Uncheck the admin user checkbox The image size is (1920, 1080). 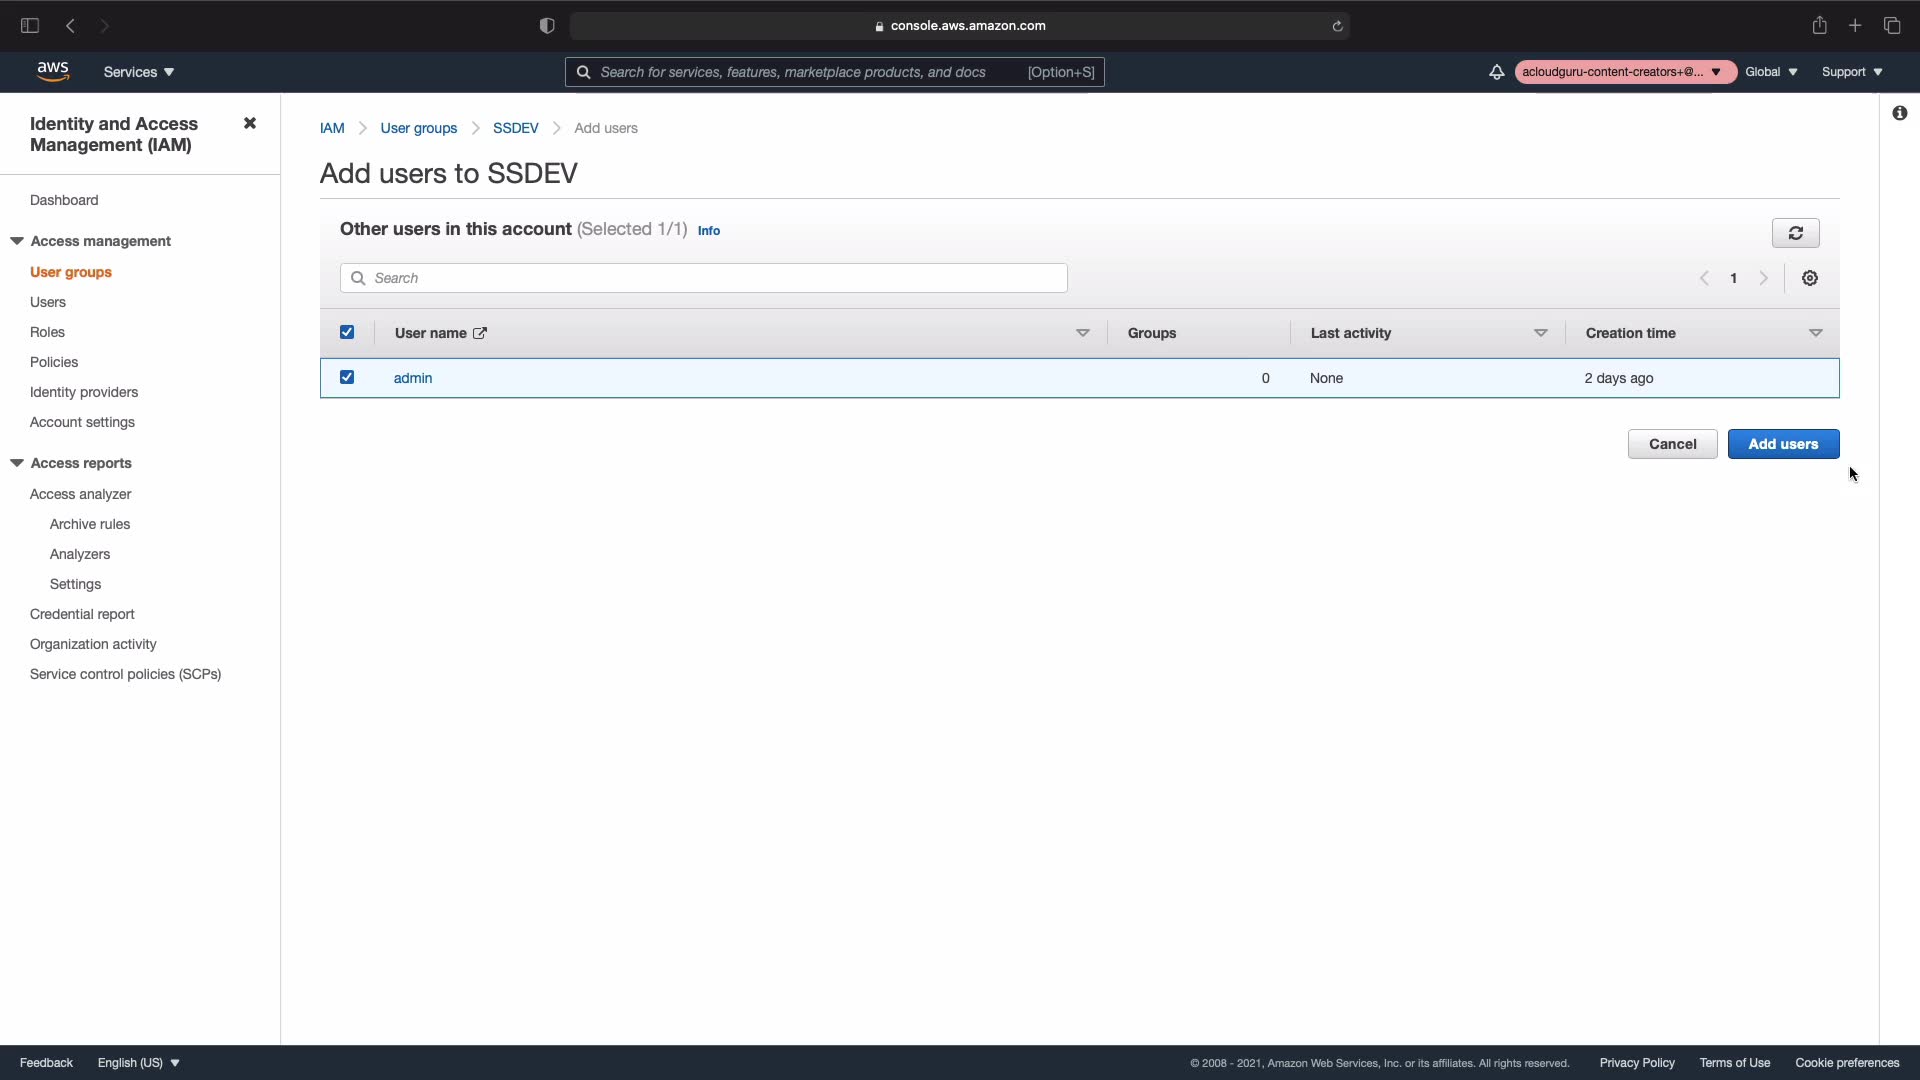pos(347,377)
